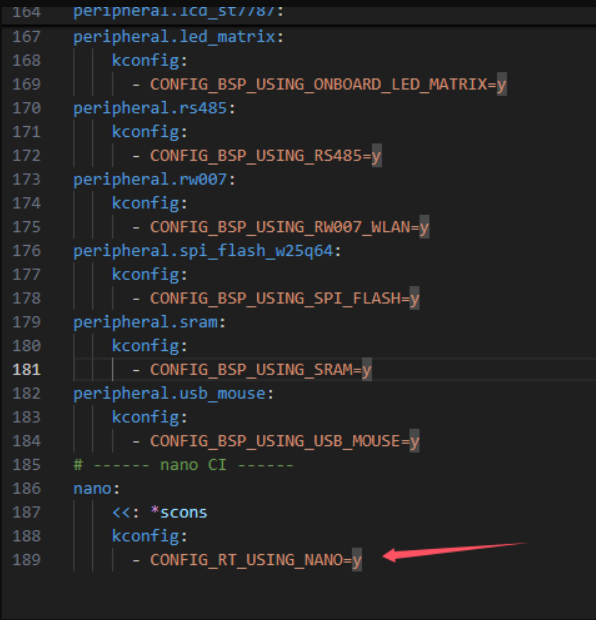Click 'peripheral.rw007:' key
The width and height of the screenshot is (596, 620).
[x=154, y=180]
